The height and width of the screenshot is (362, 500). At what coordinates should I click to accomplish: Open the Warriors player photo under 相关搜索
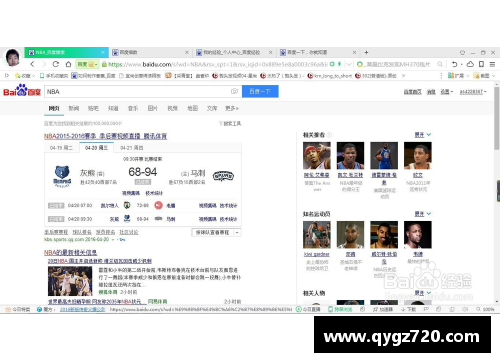(384, 156)
